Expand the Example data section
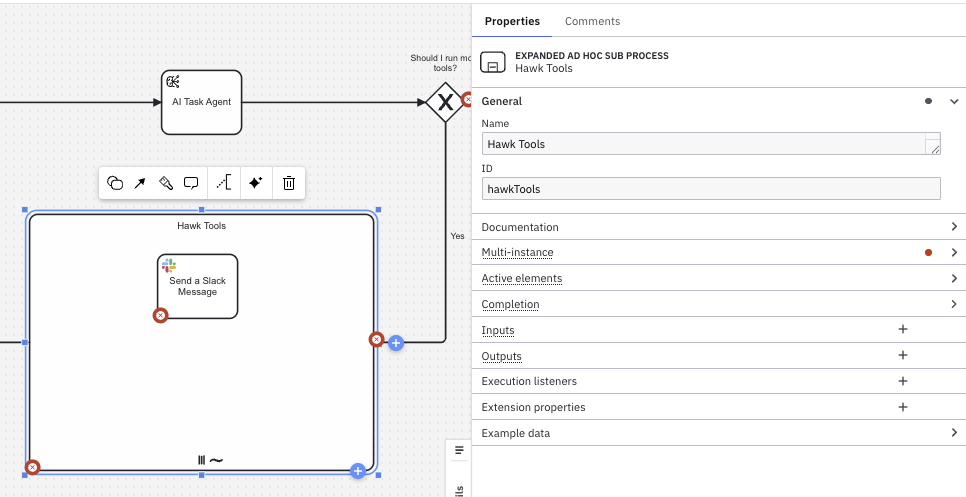Image resolution: width=966 pixels, height=497 pixels. tap(954, 433)
